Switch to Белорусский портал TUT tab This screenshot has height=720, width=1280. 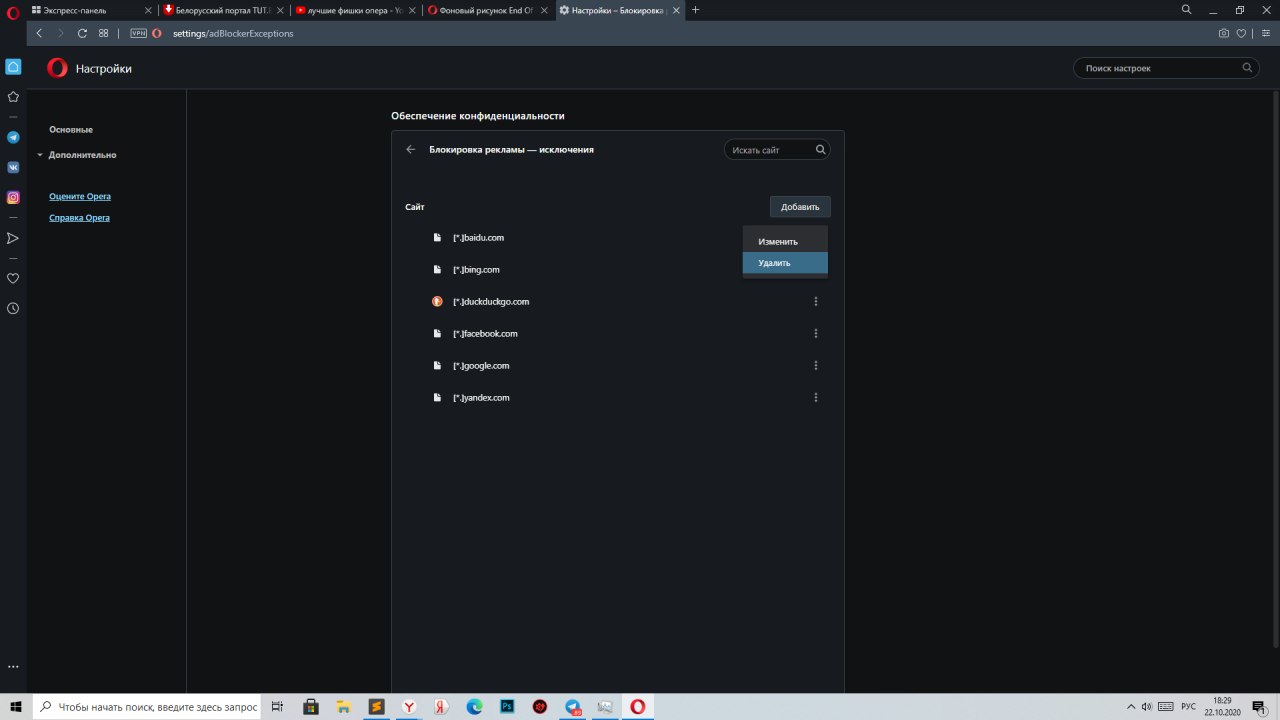224,10
